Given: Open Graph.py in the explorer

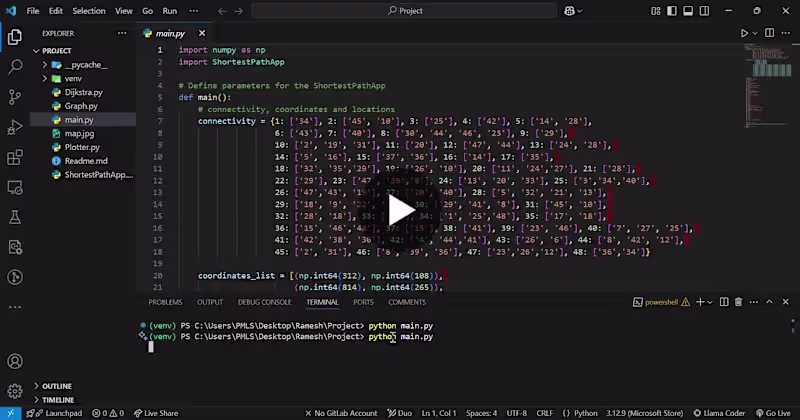Looking at the screenshot, I should tap(81, 106).
